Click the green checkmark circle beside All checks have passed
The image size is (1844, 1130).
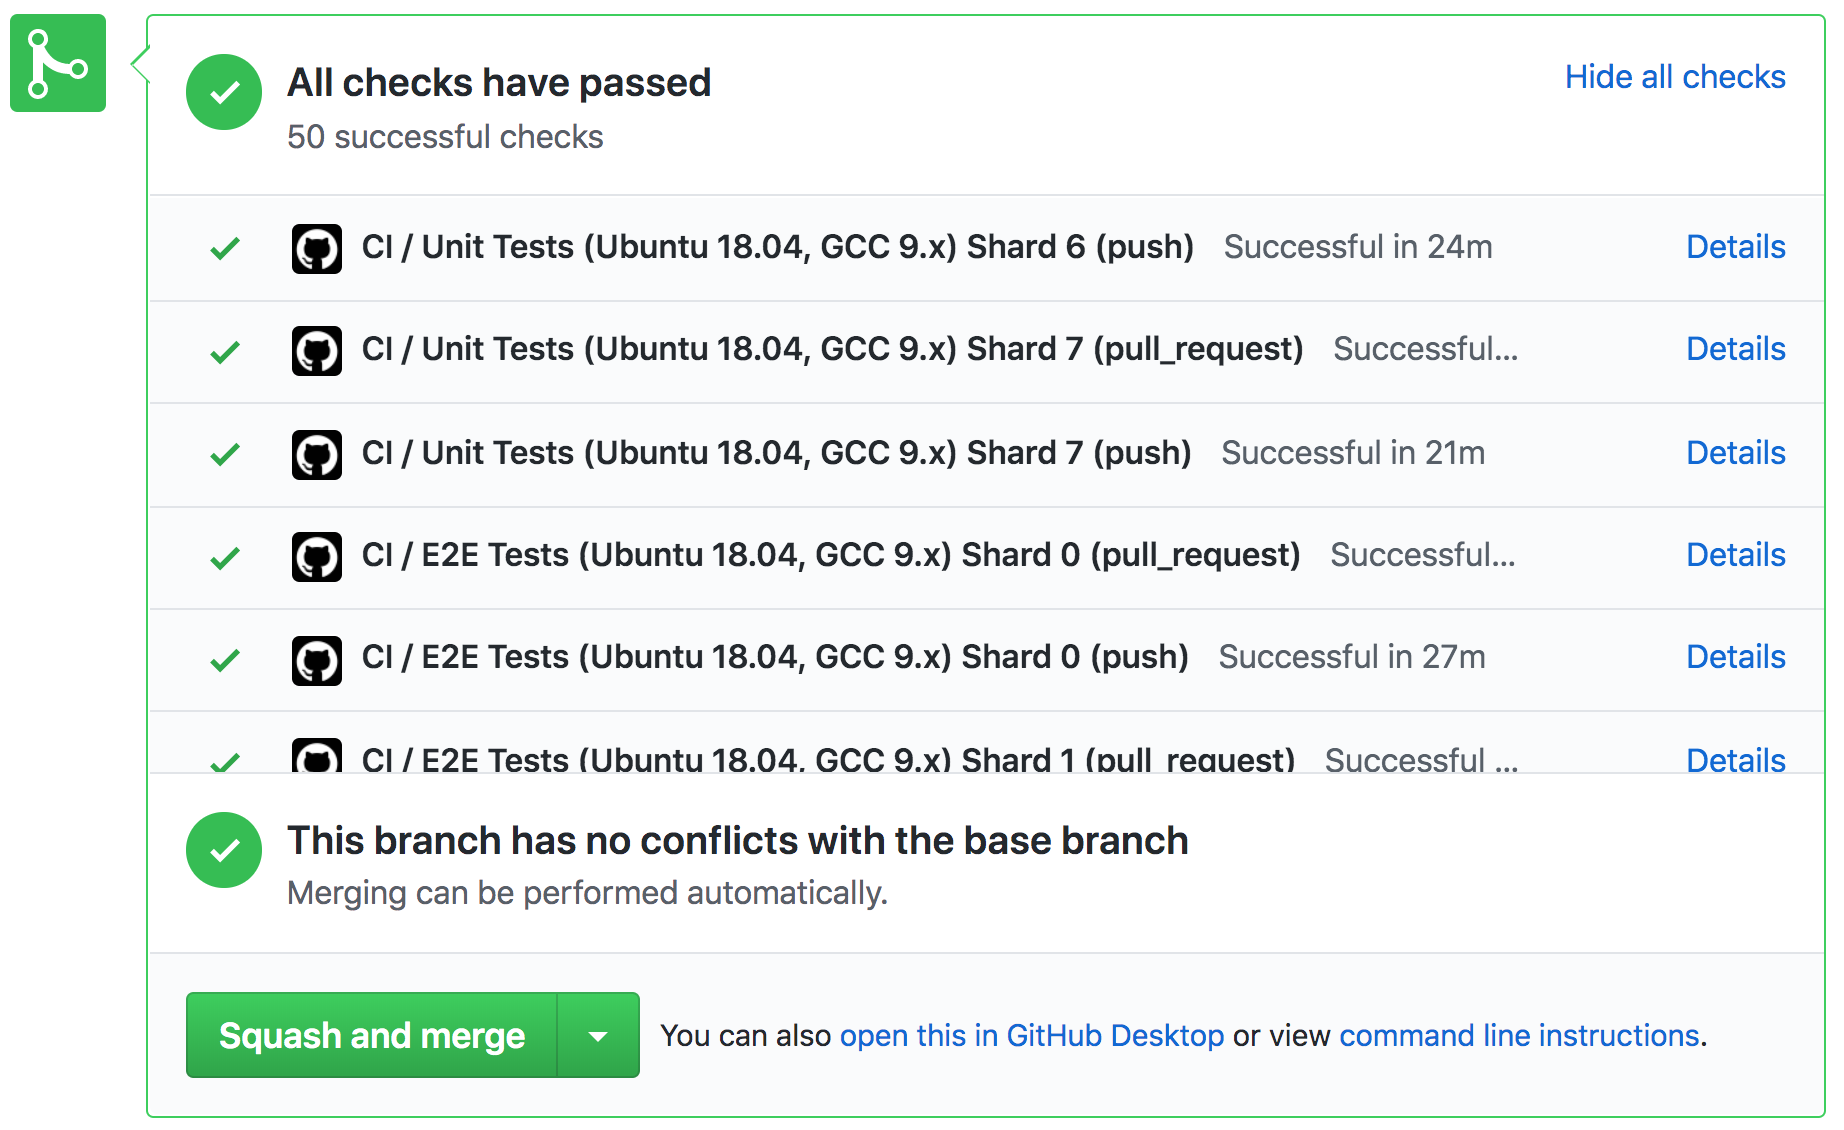(x=224, y=92)
